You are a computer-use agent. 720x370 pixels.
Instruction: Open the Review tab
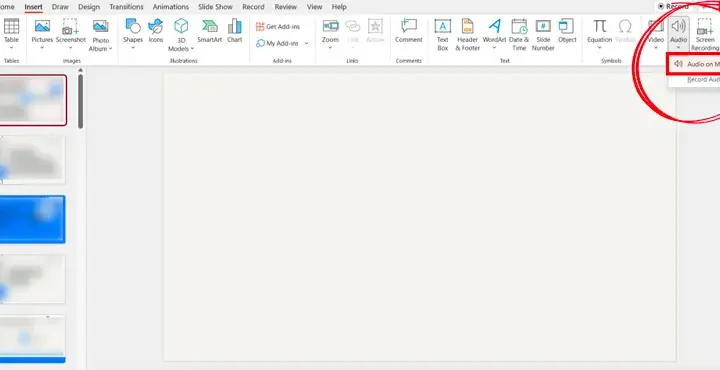tap(286, 7)
